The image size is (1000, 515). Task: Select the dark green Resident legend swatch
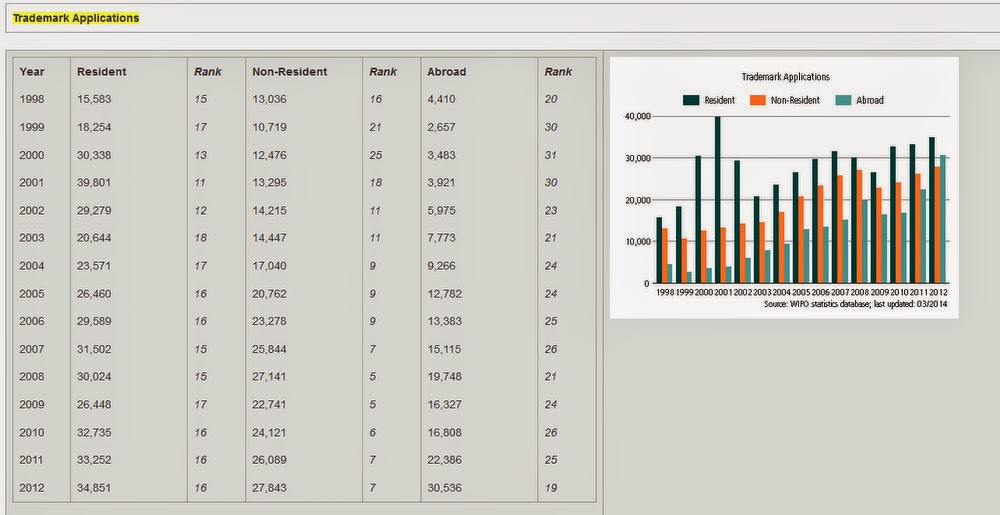tap(691, 100)
